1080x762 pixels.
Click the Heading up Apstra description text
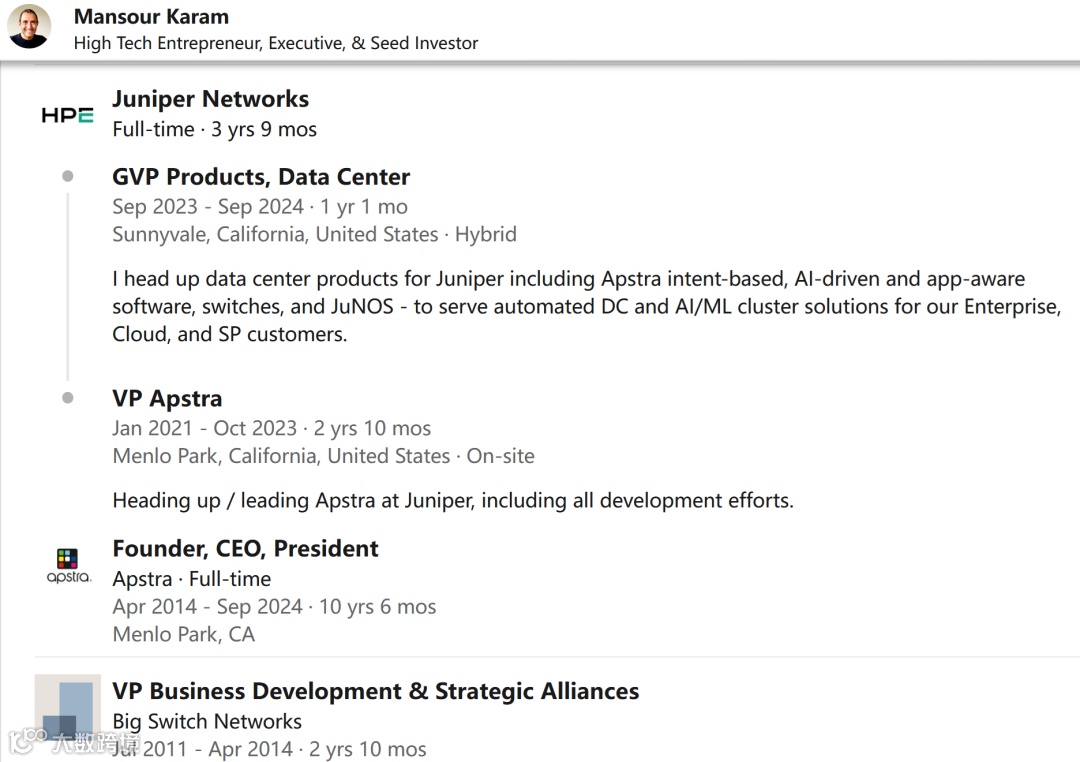[452, 500]
